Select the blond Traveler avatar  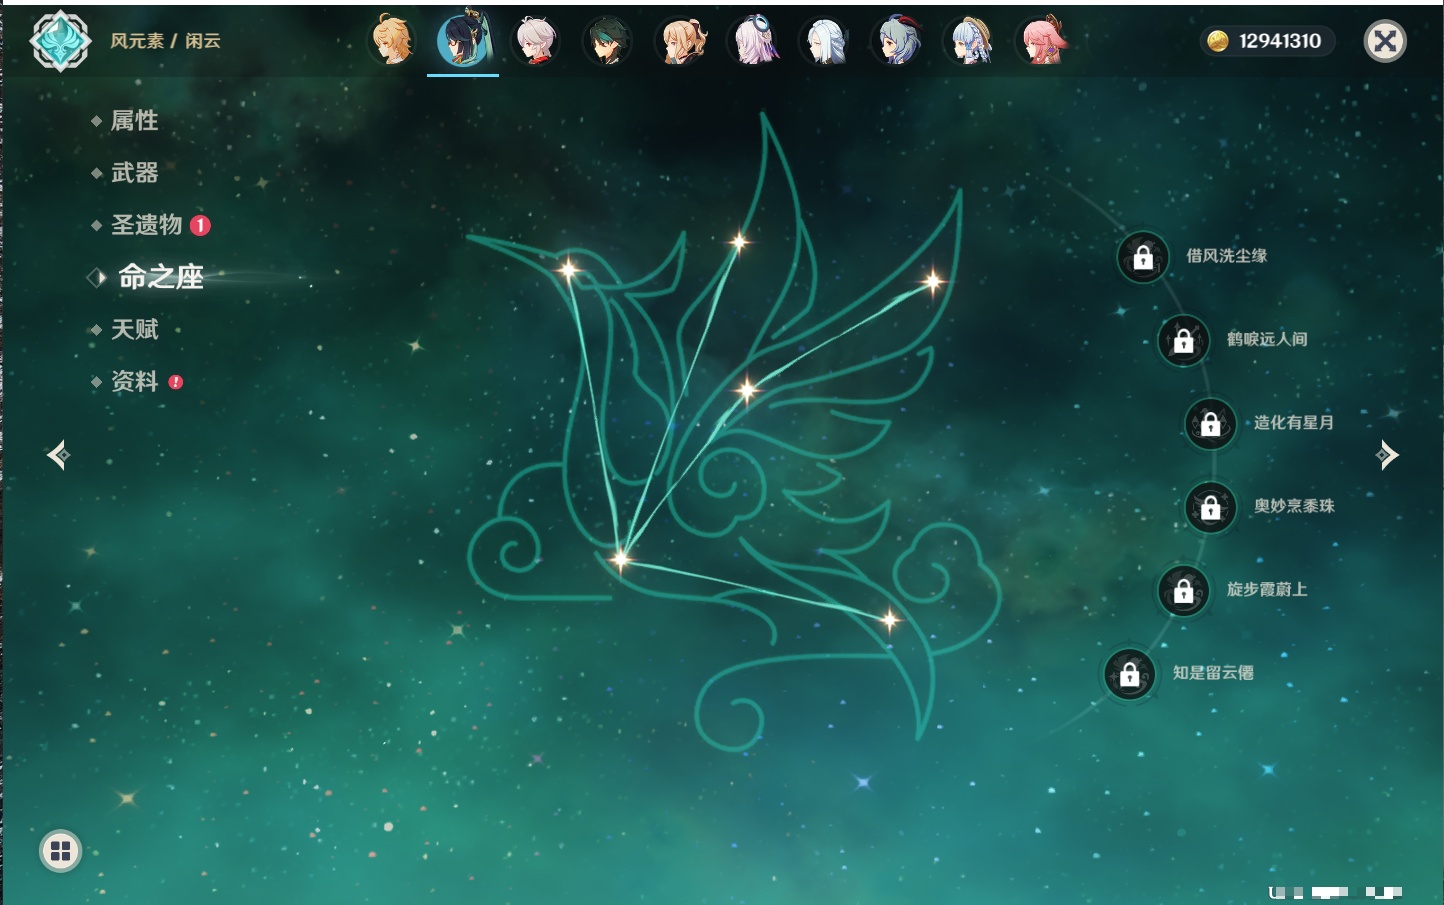click(x=392, y=41)
